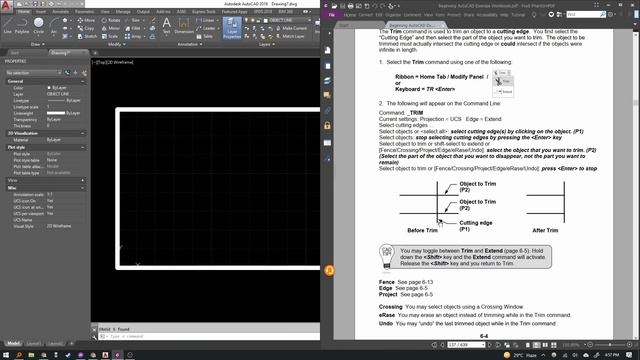
Task: Expand the Layers panel dropdown
Action: (267, 44)
